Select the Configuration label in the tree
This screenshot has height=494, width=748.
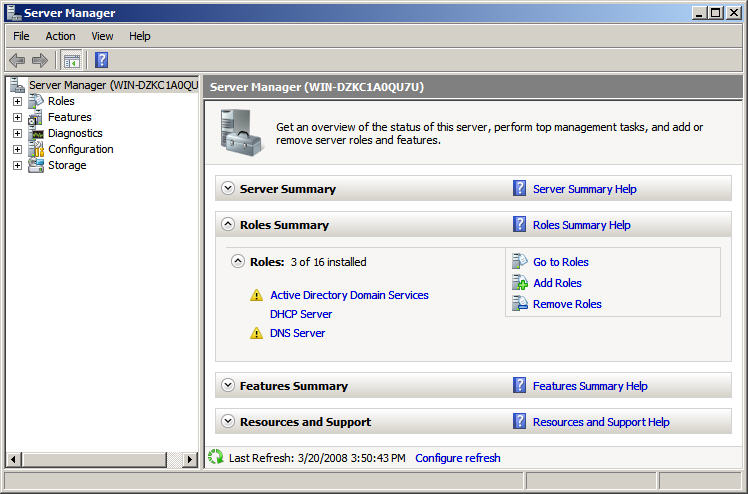(x=81, y=149)
